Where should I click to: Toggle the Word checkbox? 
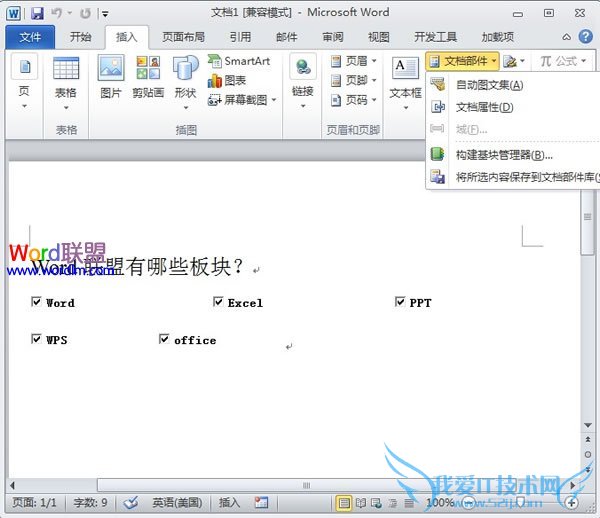[x=36, y=302]
